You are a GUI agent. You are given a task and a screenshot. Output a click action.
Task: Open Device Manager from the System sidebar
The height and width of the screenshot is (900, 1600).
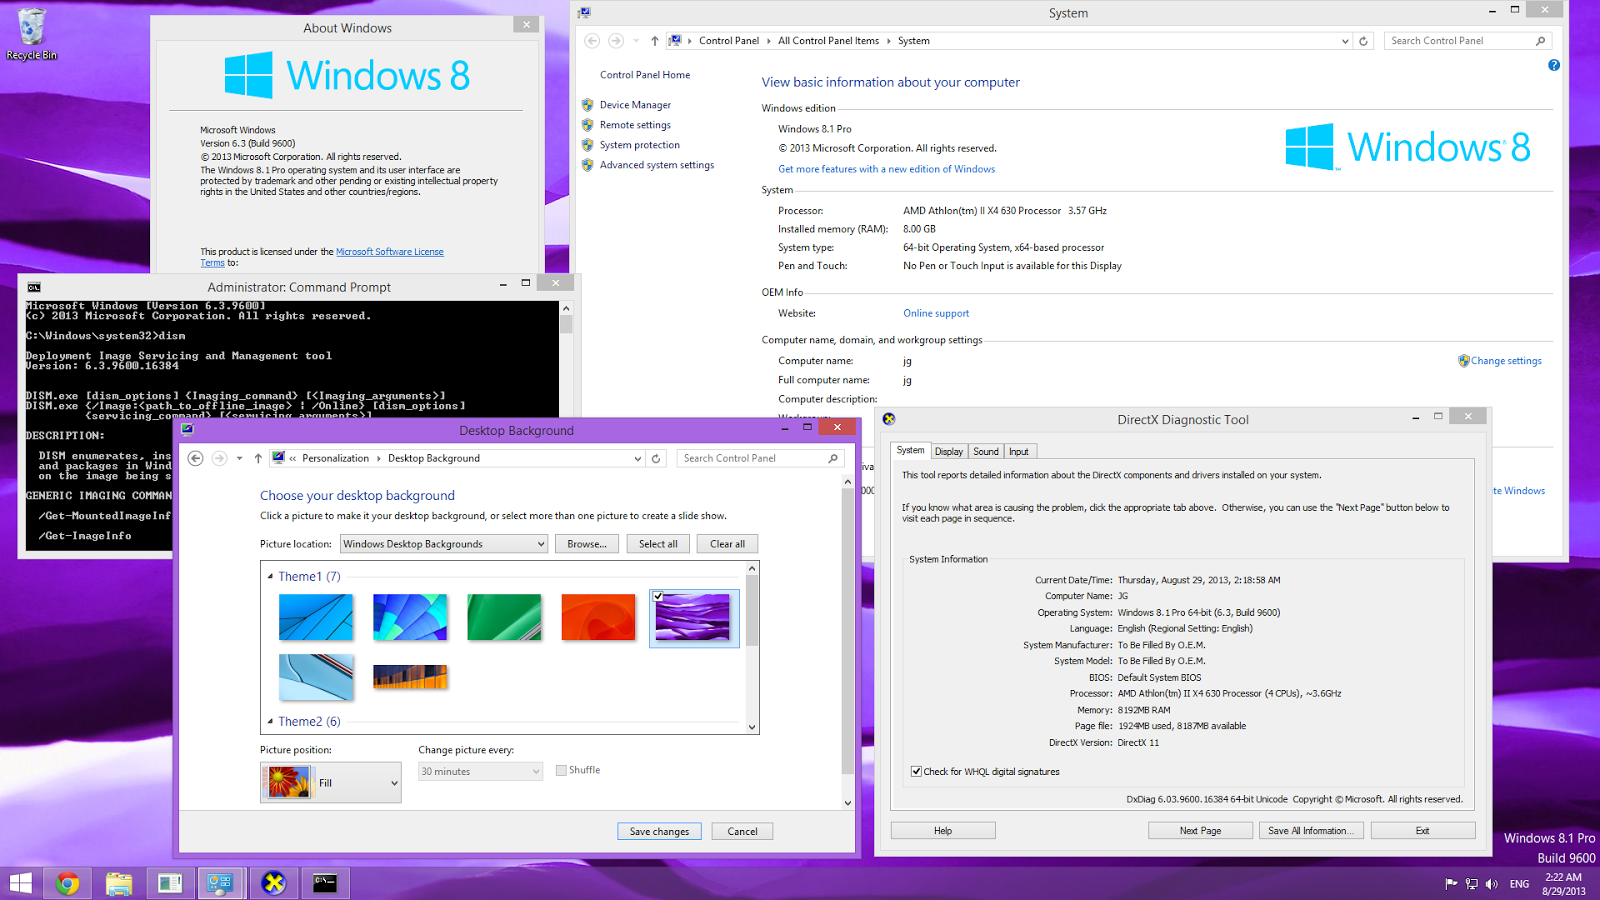635,104
